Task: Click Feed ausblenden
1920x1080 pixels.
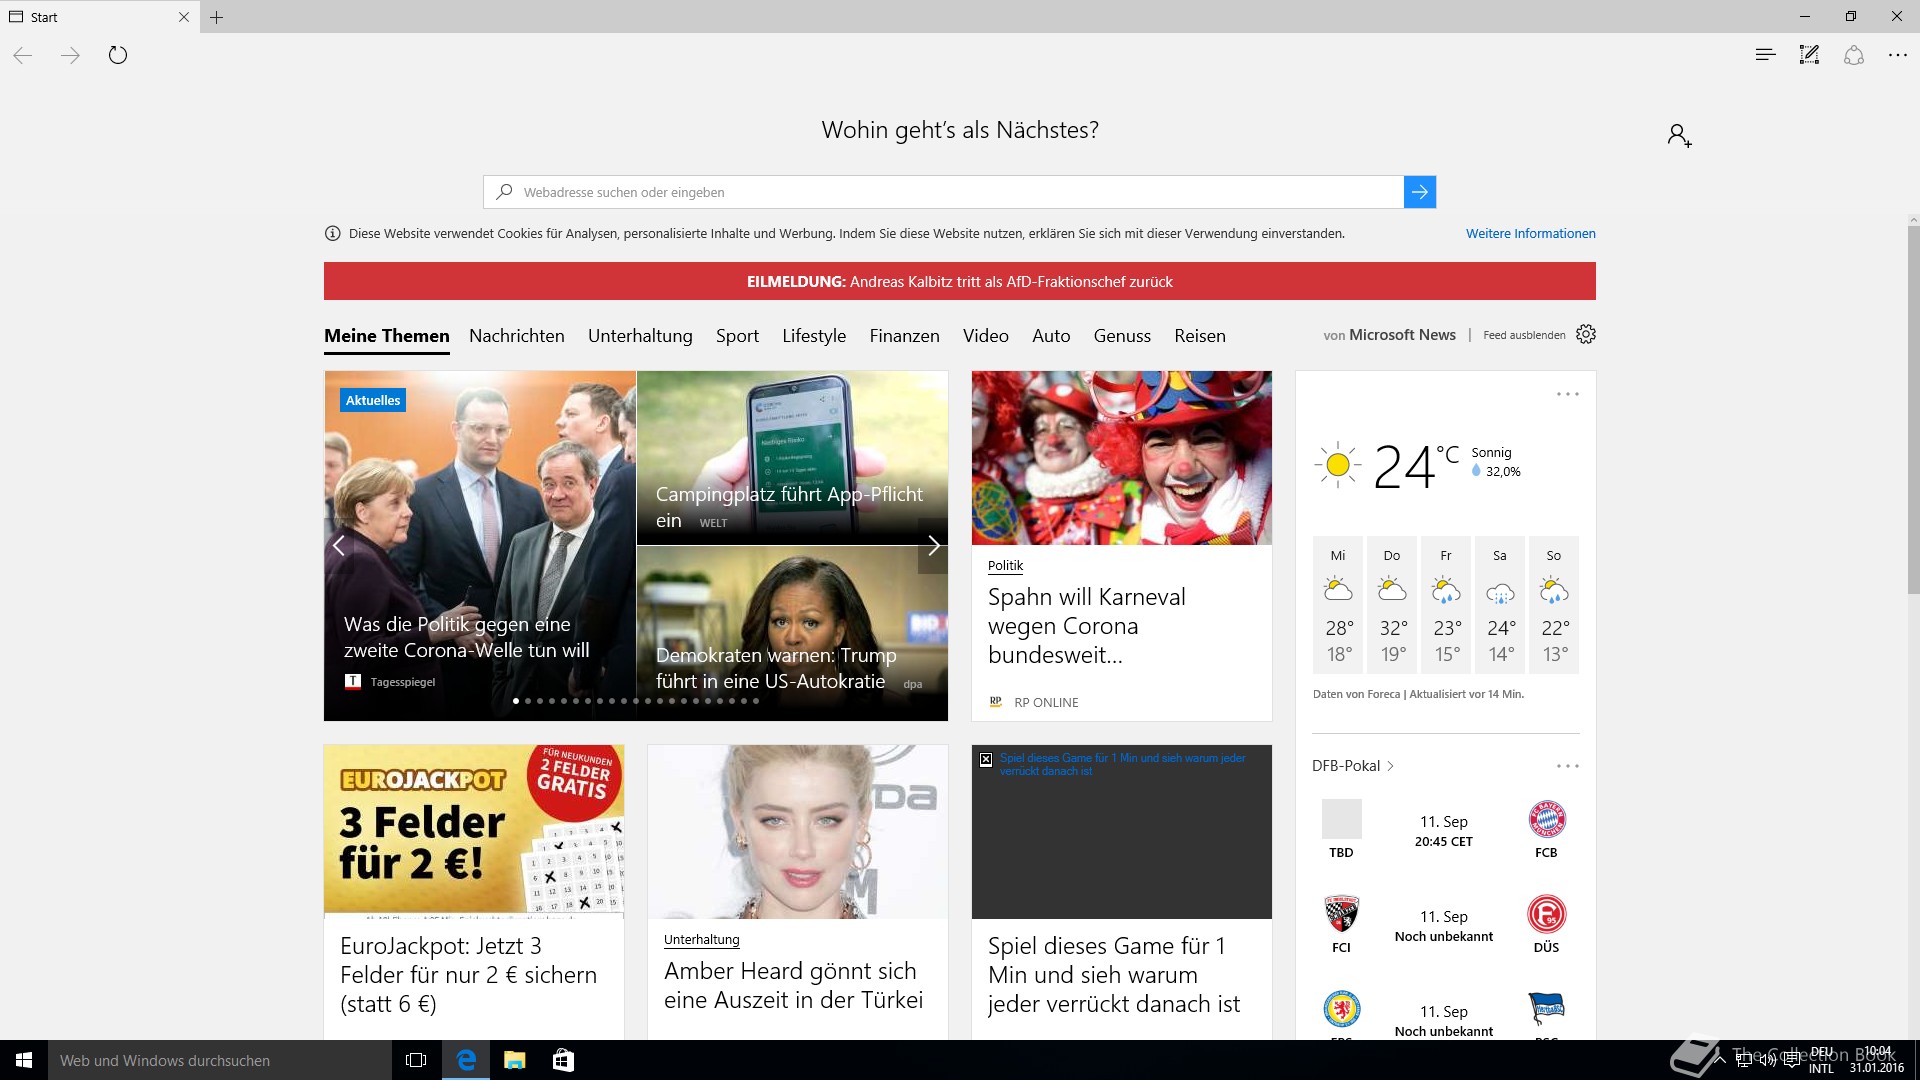Action: point(1524,335)
